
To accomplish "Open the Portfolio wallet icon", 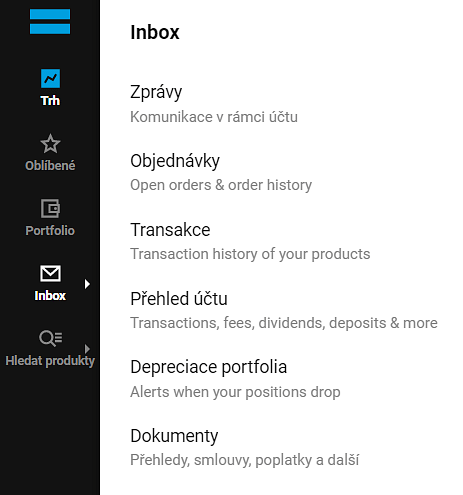I will 50,208.
